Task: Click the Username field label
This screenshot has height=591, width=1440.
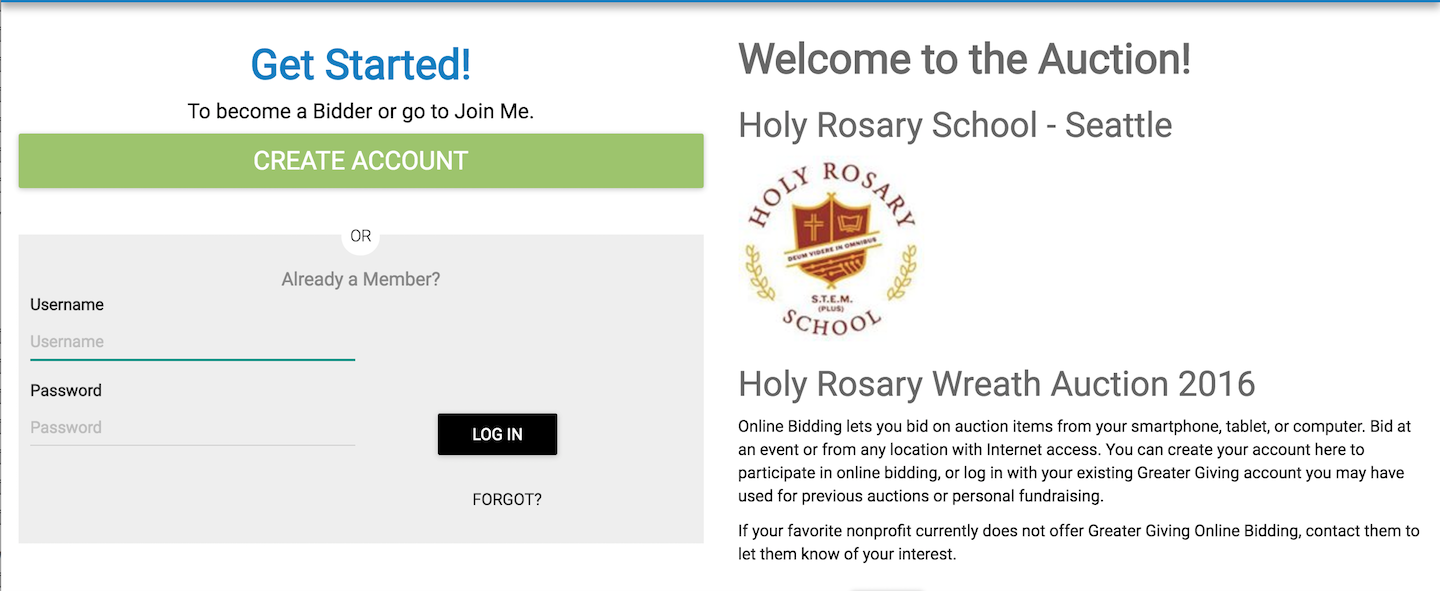Action: point(67,305)
